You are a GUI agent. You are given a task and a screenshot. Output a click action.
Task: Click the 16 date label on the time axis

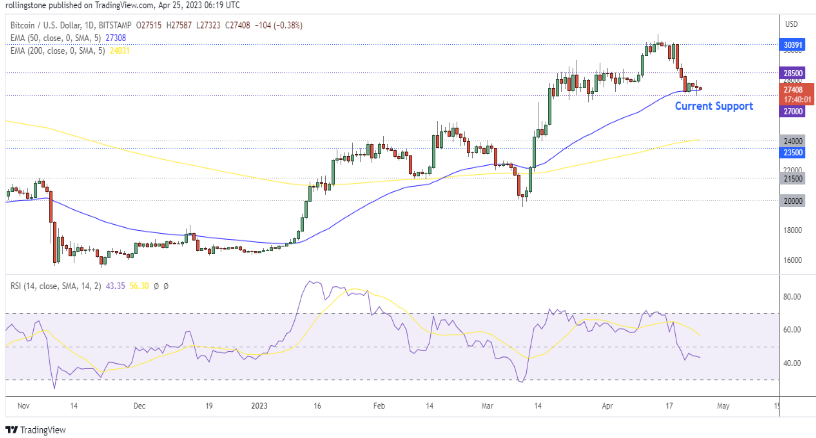[x=317, y=406]
